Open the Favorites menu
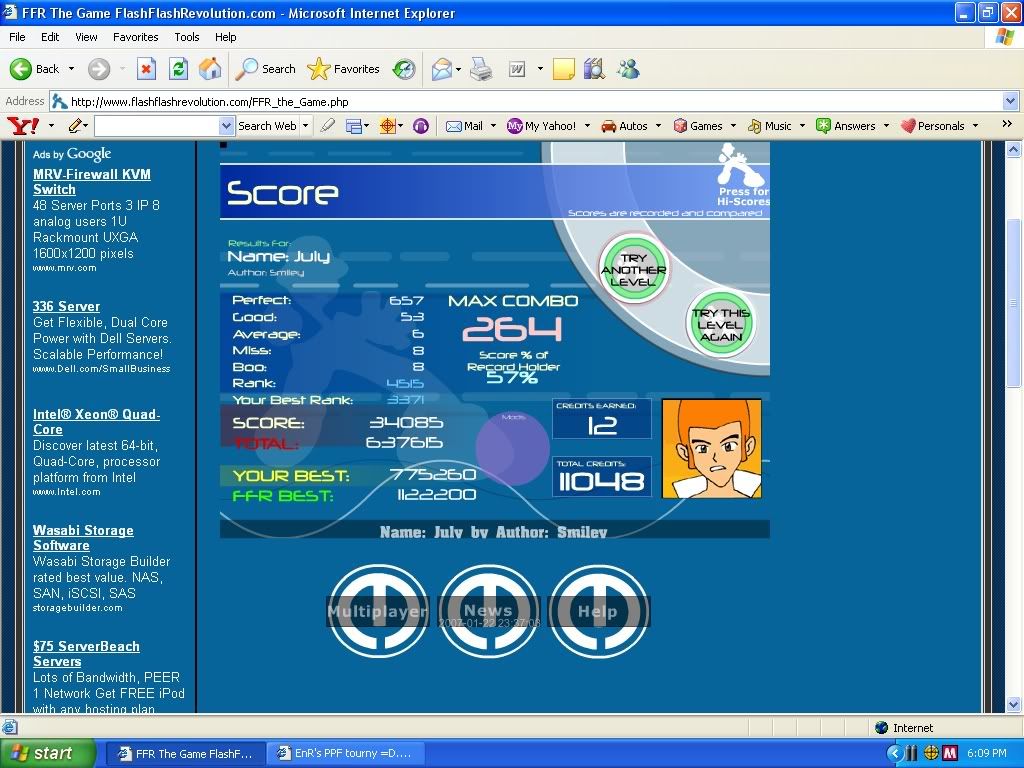This screenshot has height=768, width=1024. [x=135, y=37]
